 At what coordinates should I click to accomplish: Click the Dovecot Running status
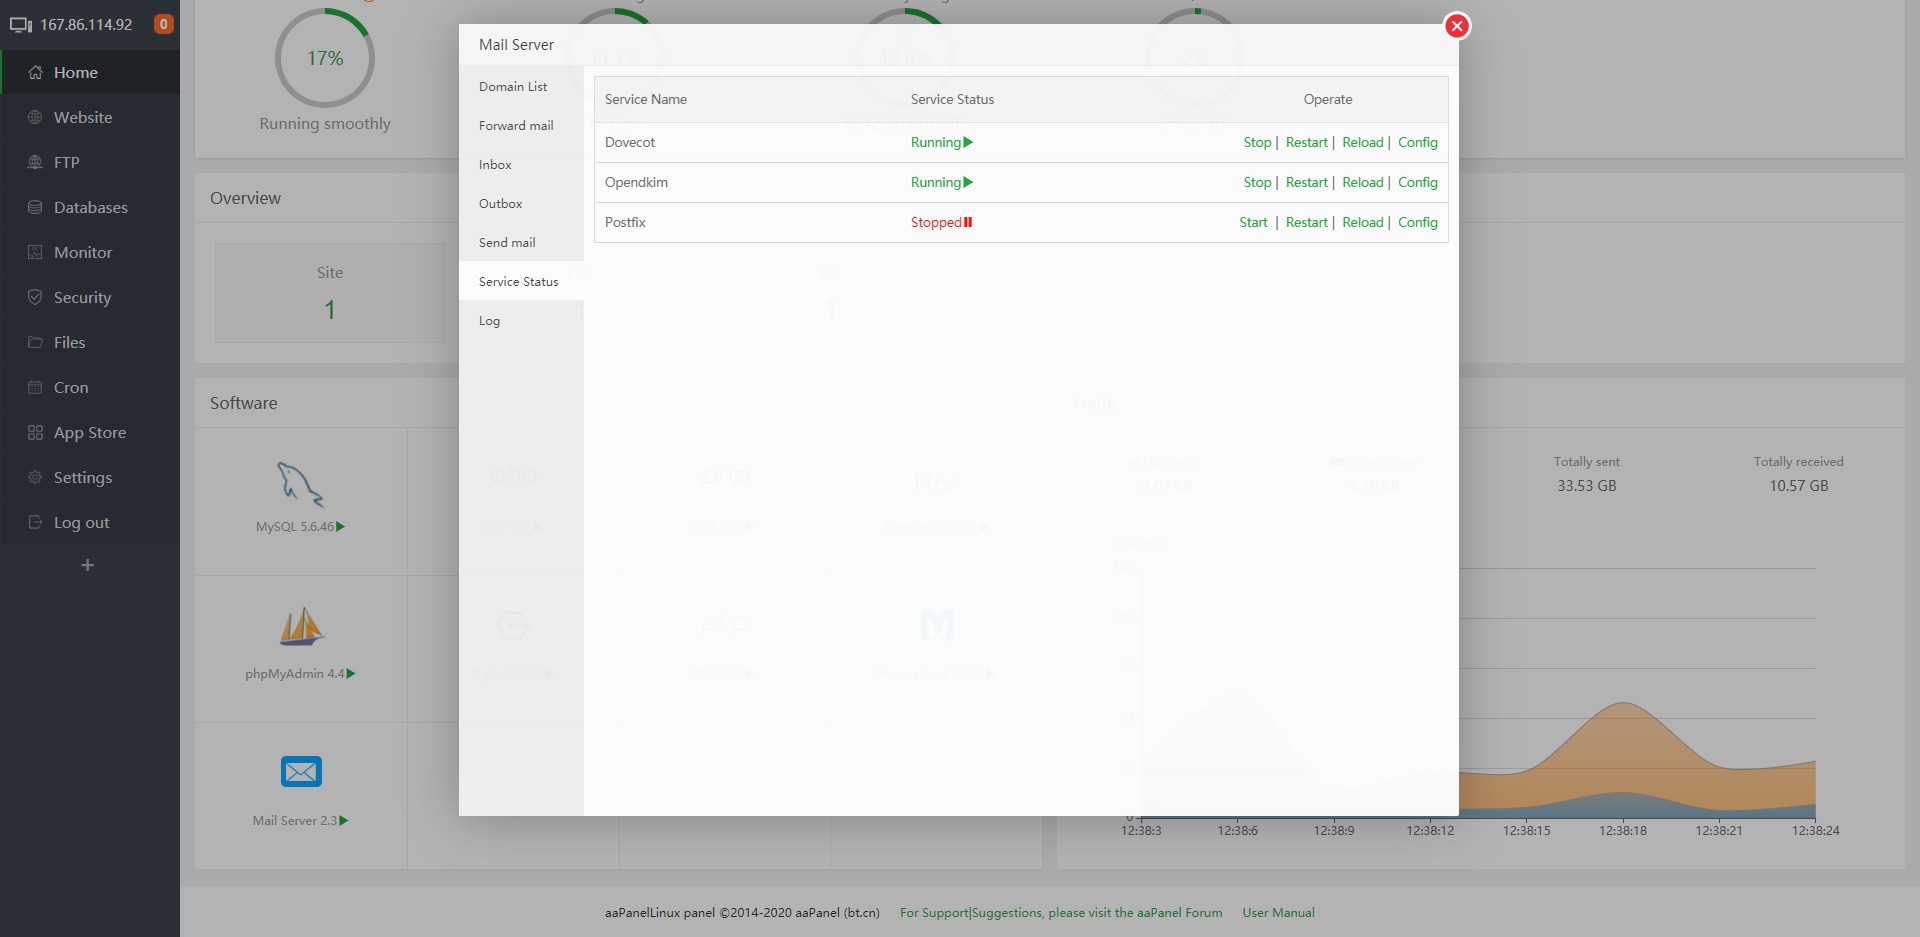942,143
